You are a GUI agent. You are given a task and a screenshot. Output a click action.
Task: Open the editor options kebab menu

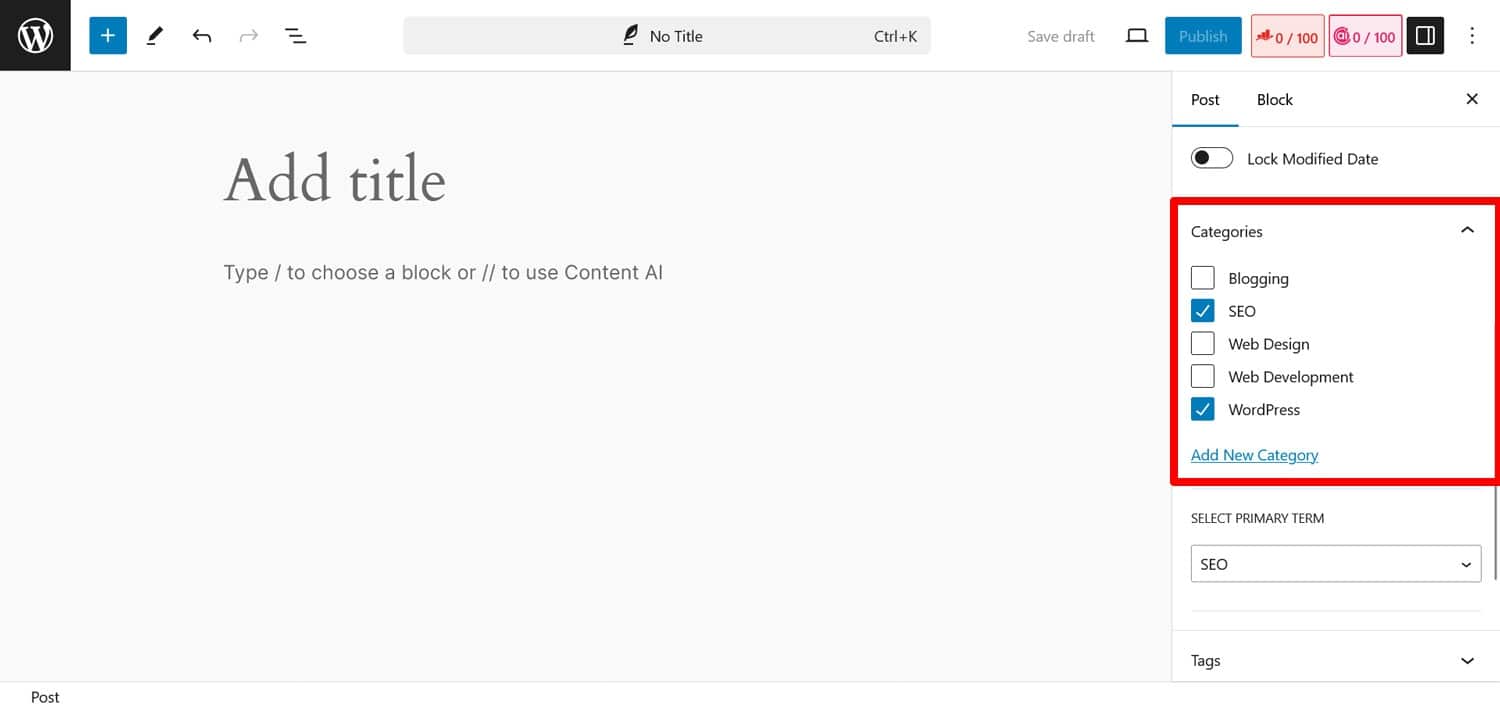tap(1472, 35)
